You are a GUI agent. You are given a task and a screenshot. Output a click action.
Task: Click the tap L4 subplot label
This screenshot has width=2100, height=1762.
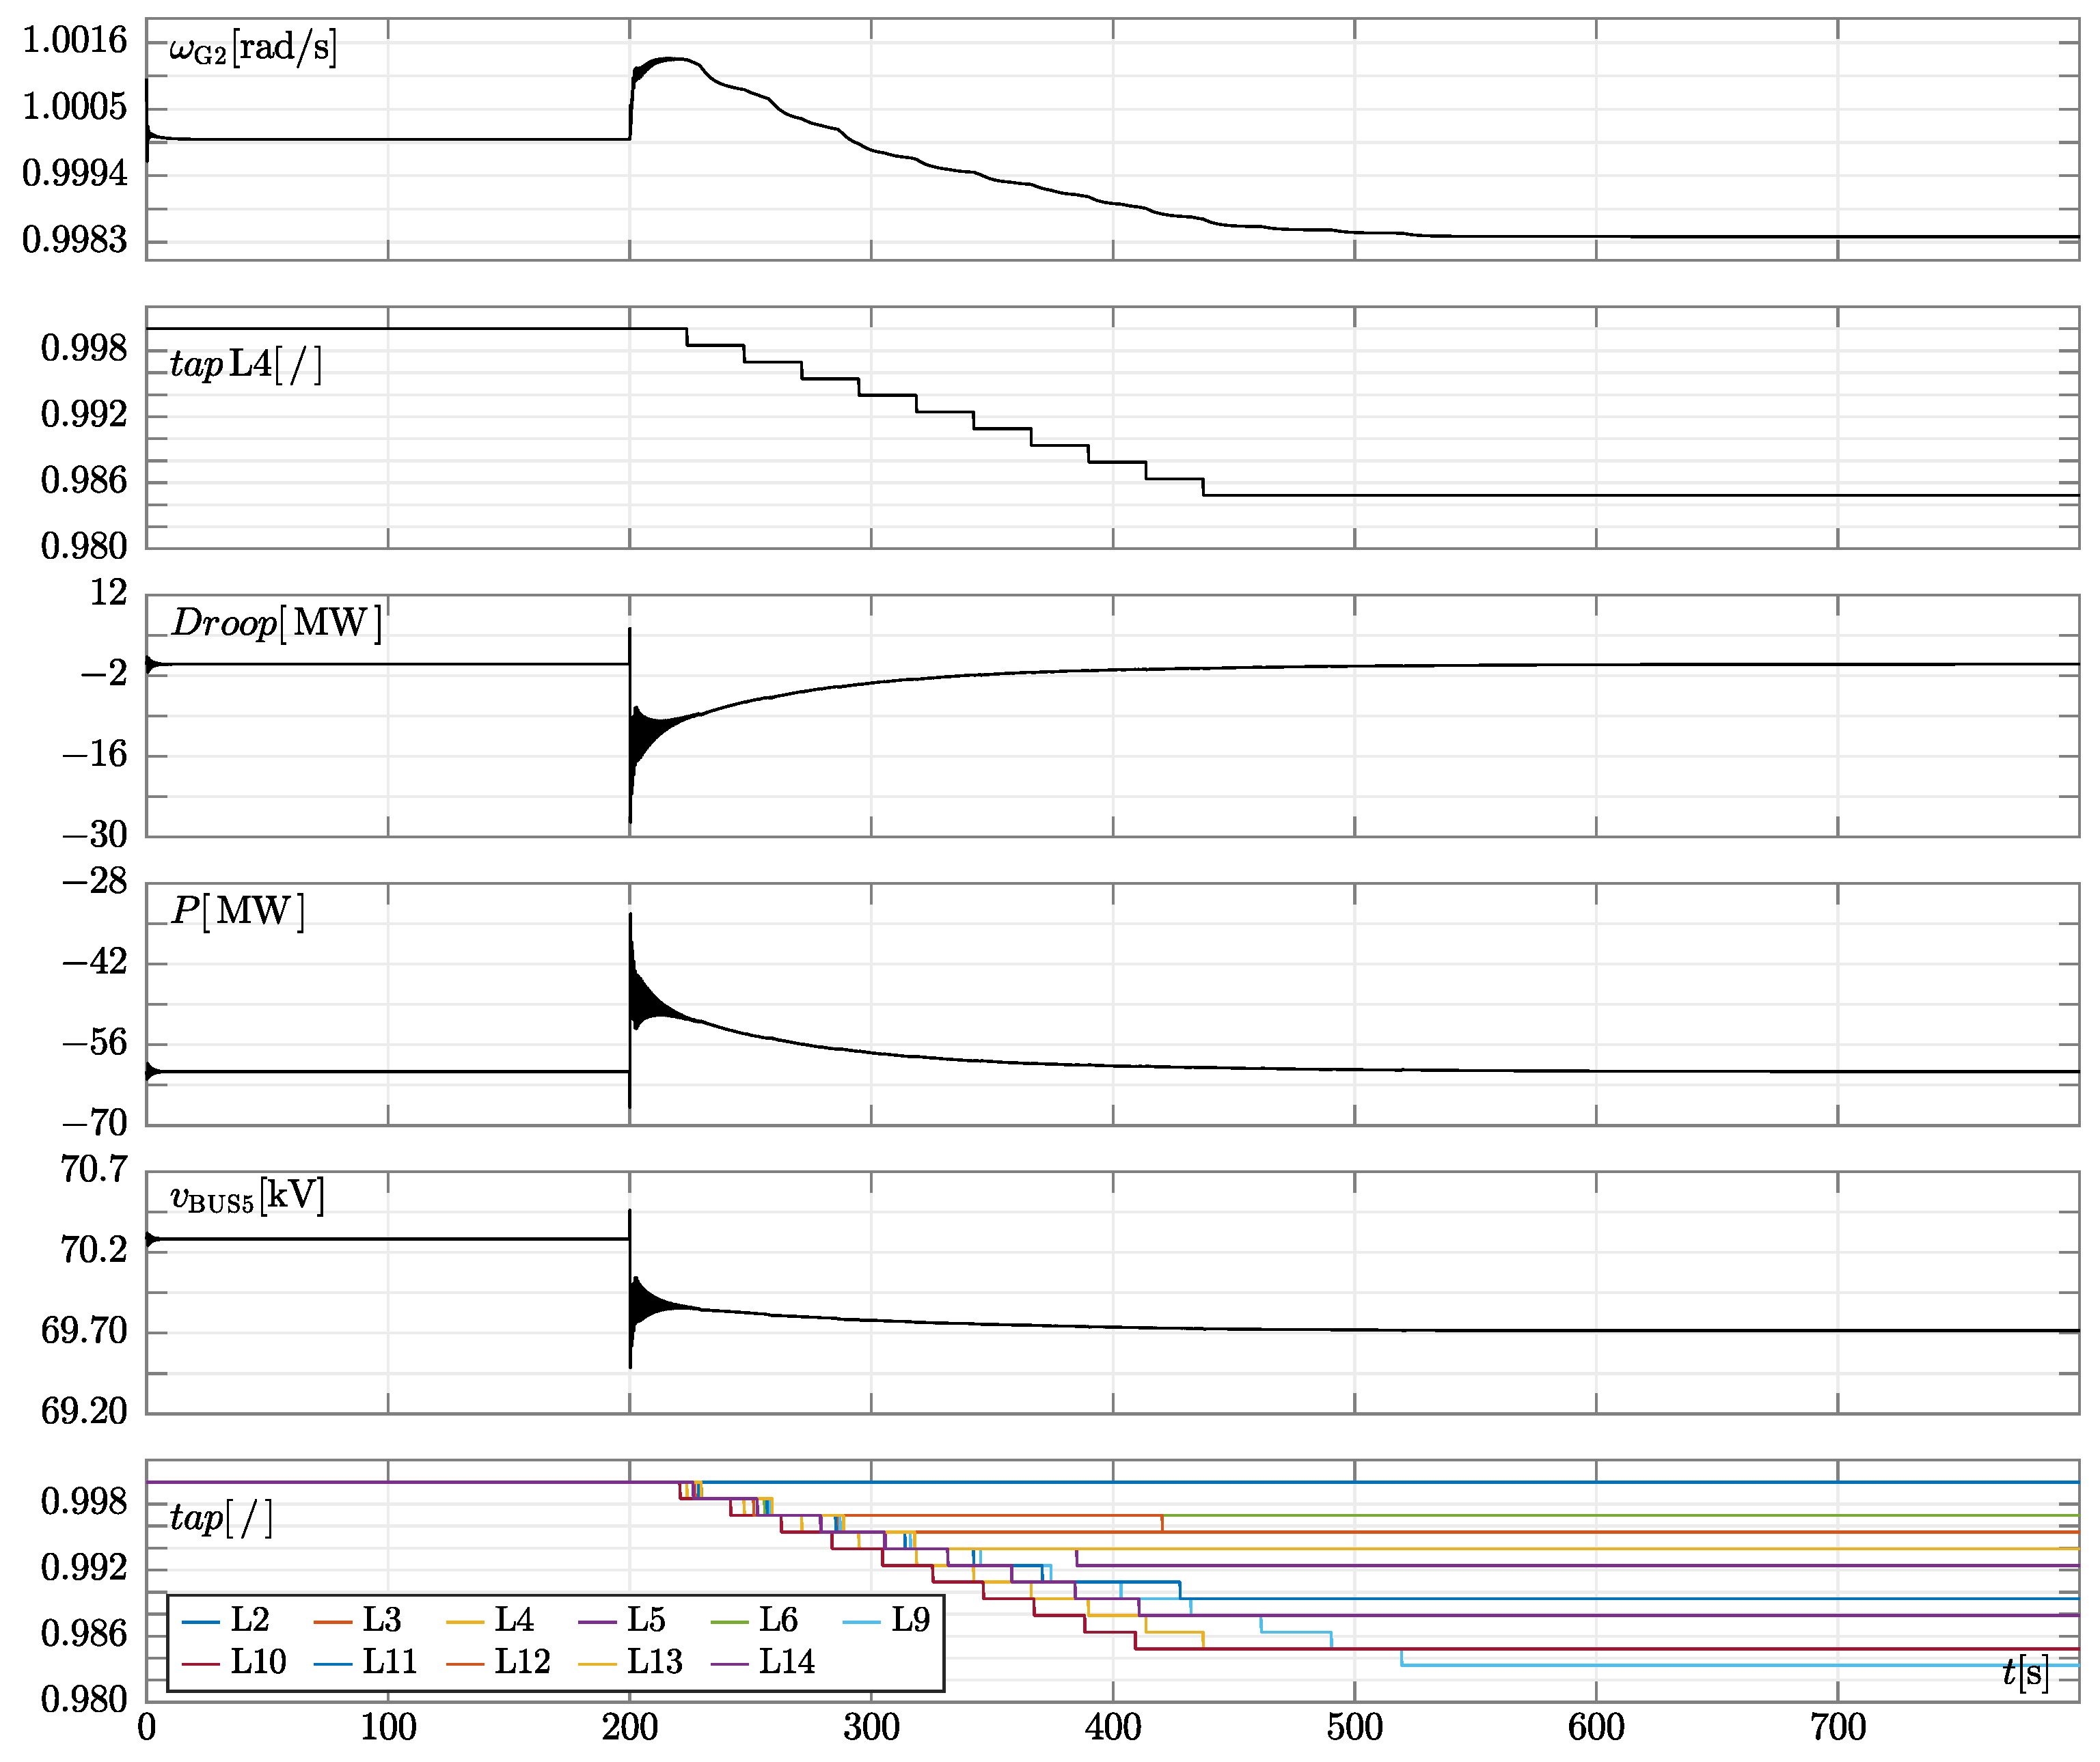[x=246, y=365]
